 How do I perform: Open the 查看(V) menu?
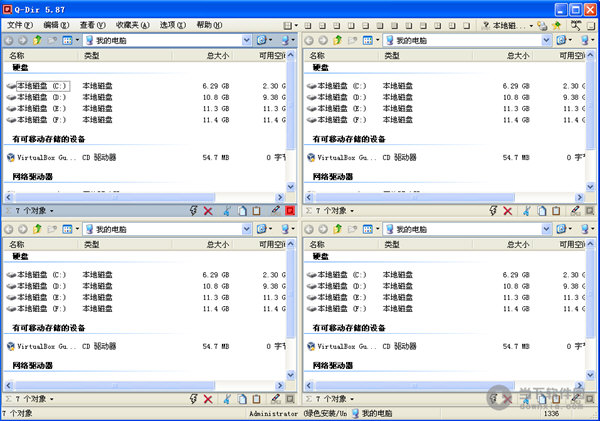(x=93, y=25)
